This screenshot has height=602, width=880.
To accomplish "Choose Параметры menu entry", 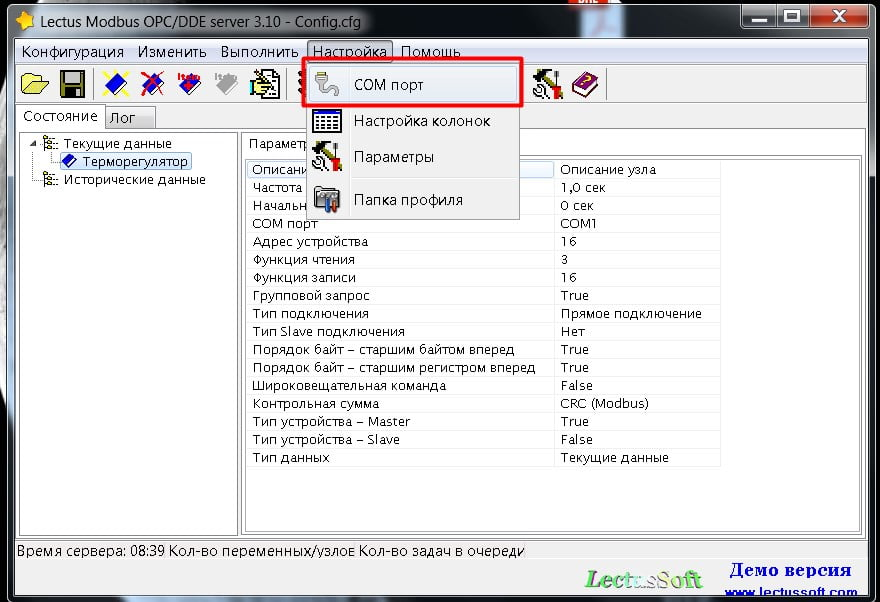I will pyautogui.click(x=413, y=157).
